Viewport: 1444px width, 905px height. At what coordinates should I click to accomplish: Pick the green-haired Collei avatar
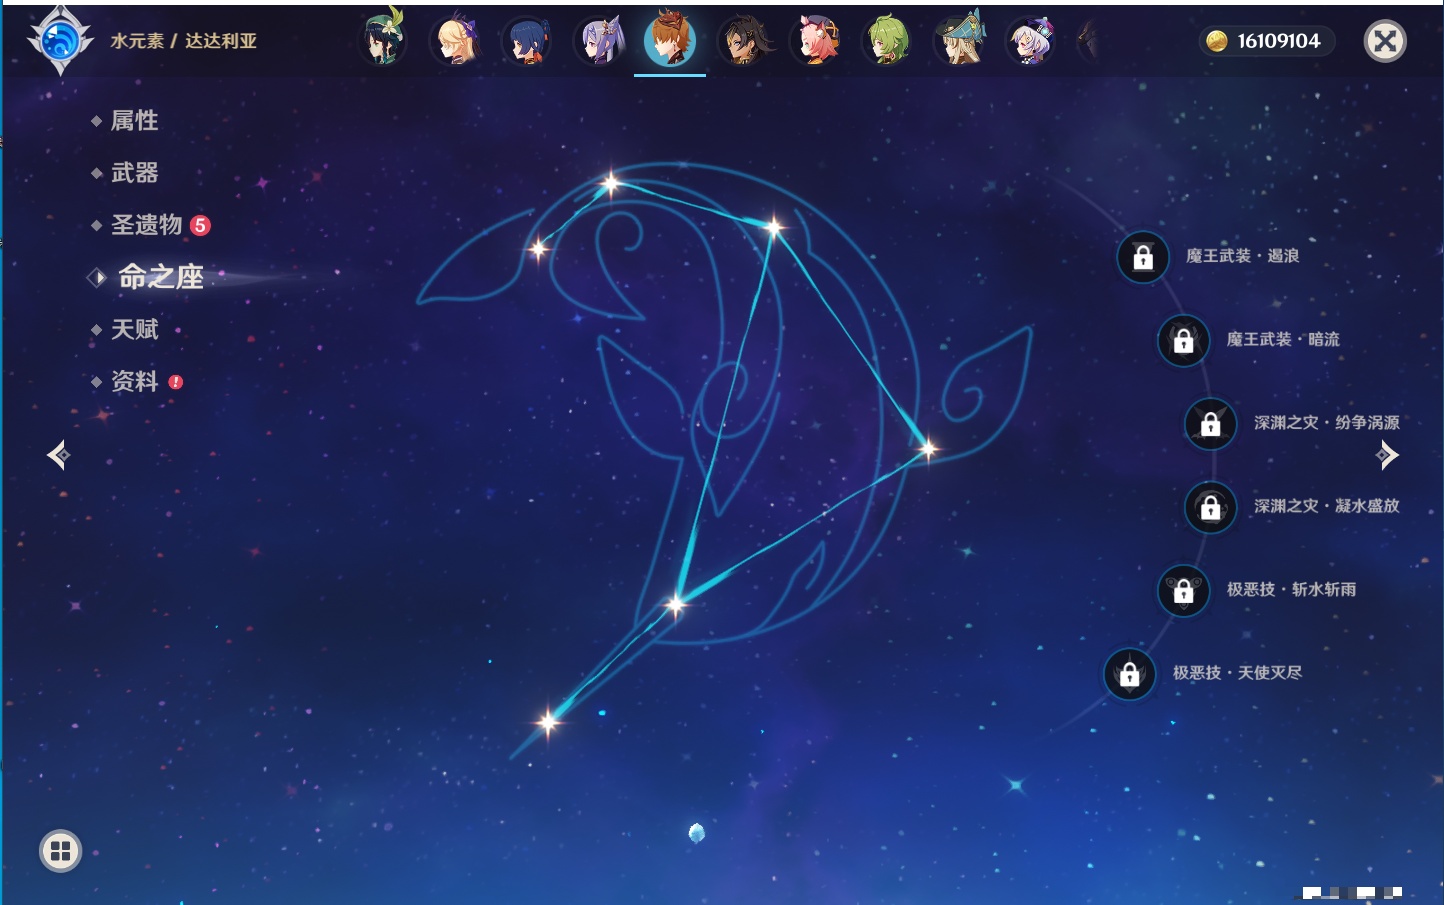tap(887, 41)
